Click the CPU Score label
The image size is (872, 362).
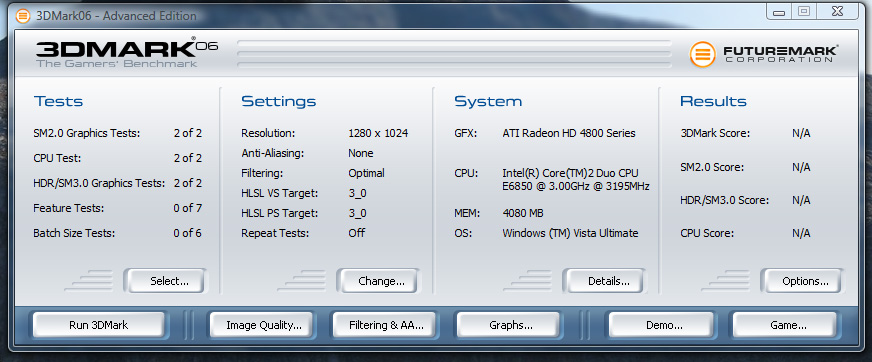707,233
